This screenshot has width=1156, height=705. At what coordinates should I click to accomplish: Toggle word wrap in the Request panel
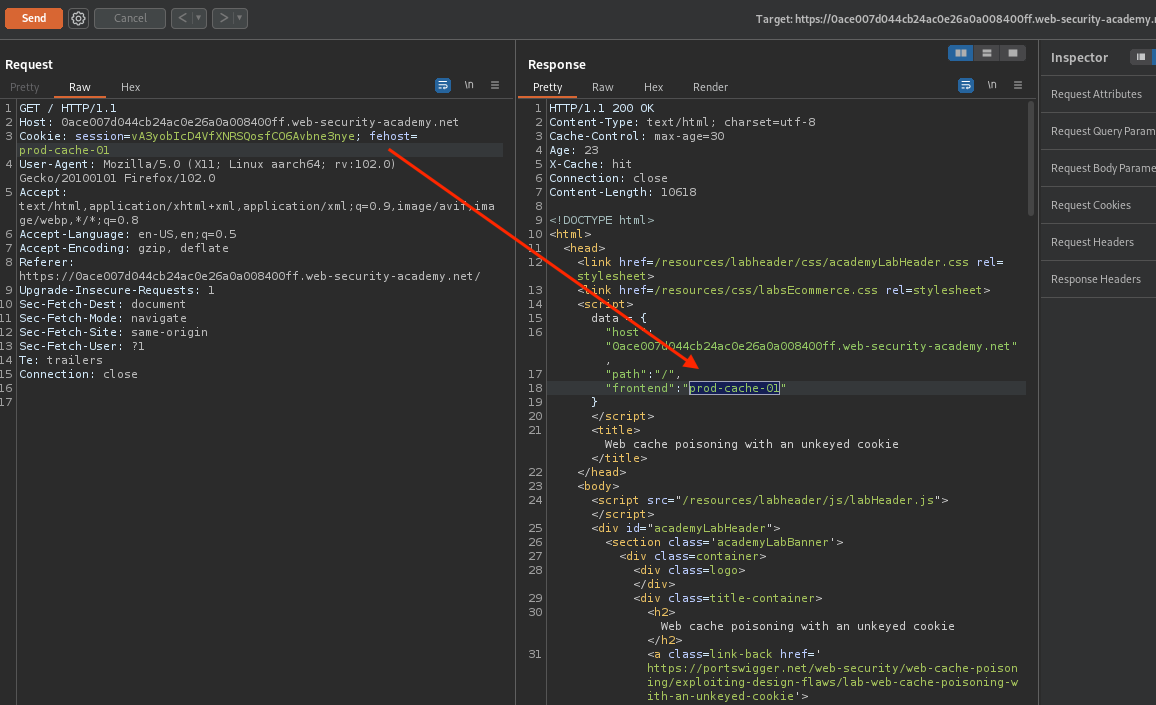[x=443, y=86]
